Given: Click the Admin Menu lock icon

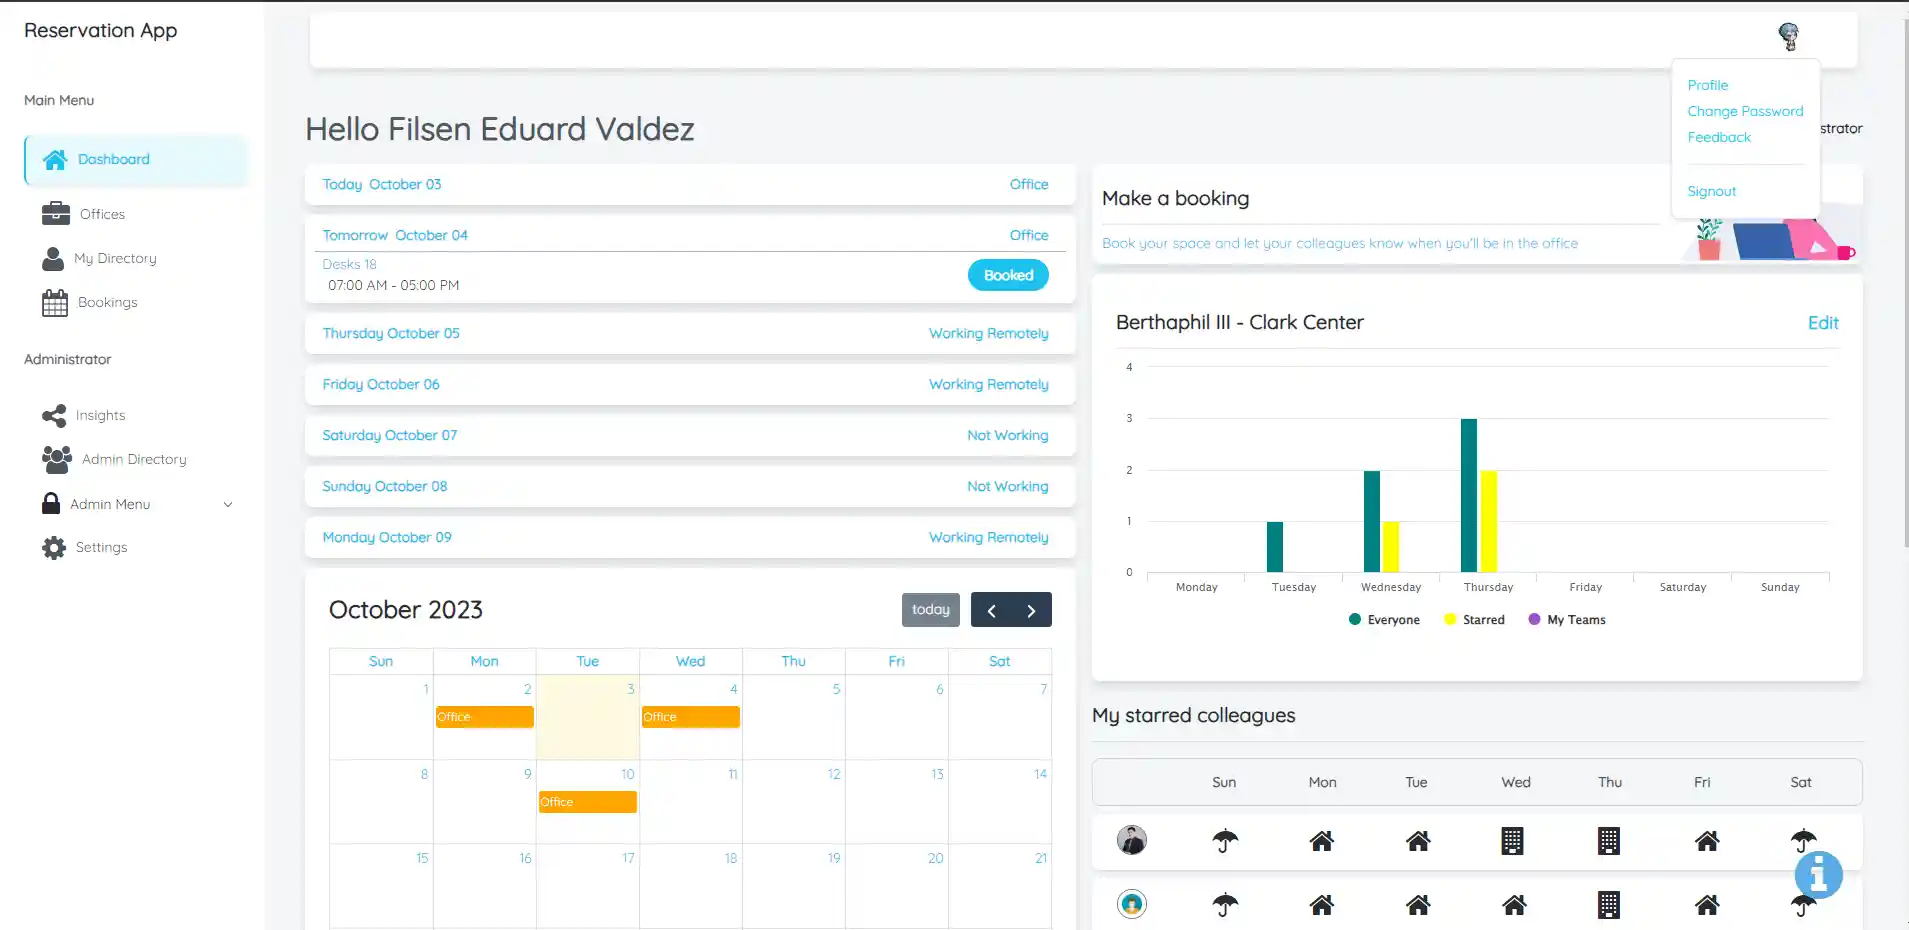Looking at the screenshot, I should point(51,503).
